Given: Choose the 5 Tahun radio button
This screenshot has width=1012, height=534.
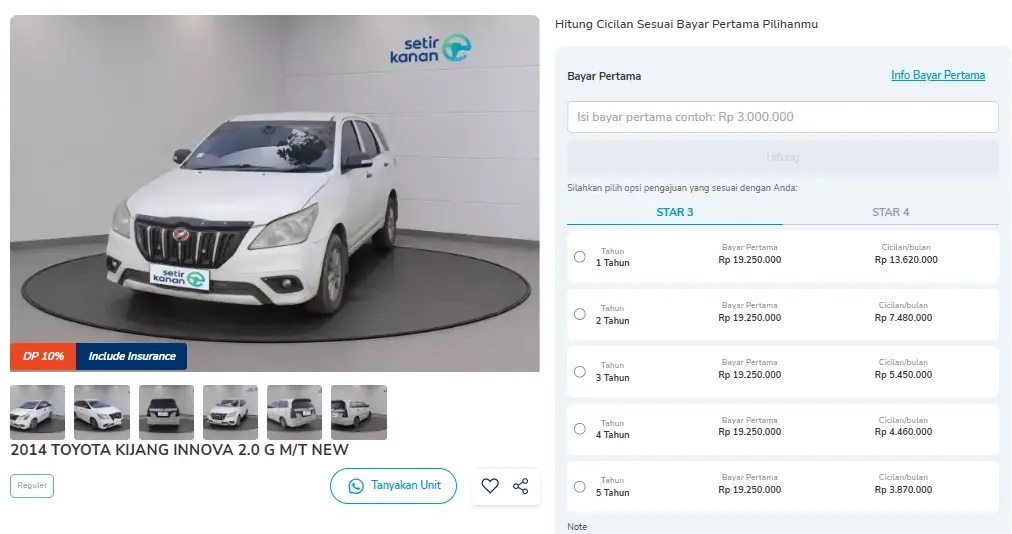Looking at the screenshot, I should [580, 487].
